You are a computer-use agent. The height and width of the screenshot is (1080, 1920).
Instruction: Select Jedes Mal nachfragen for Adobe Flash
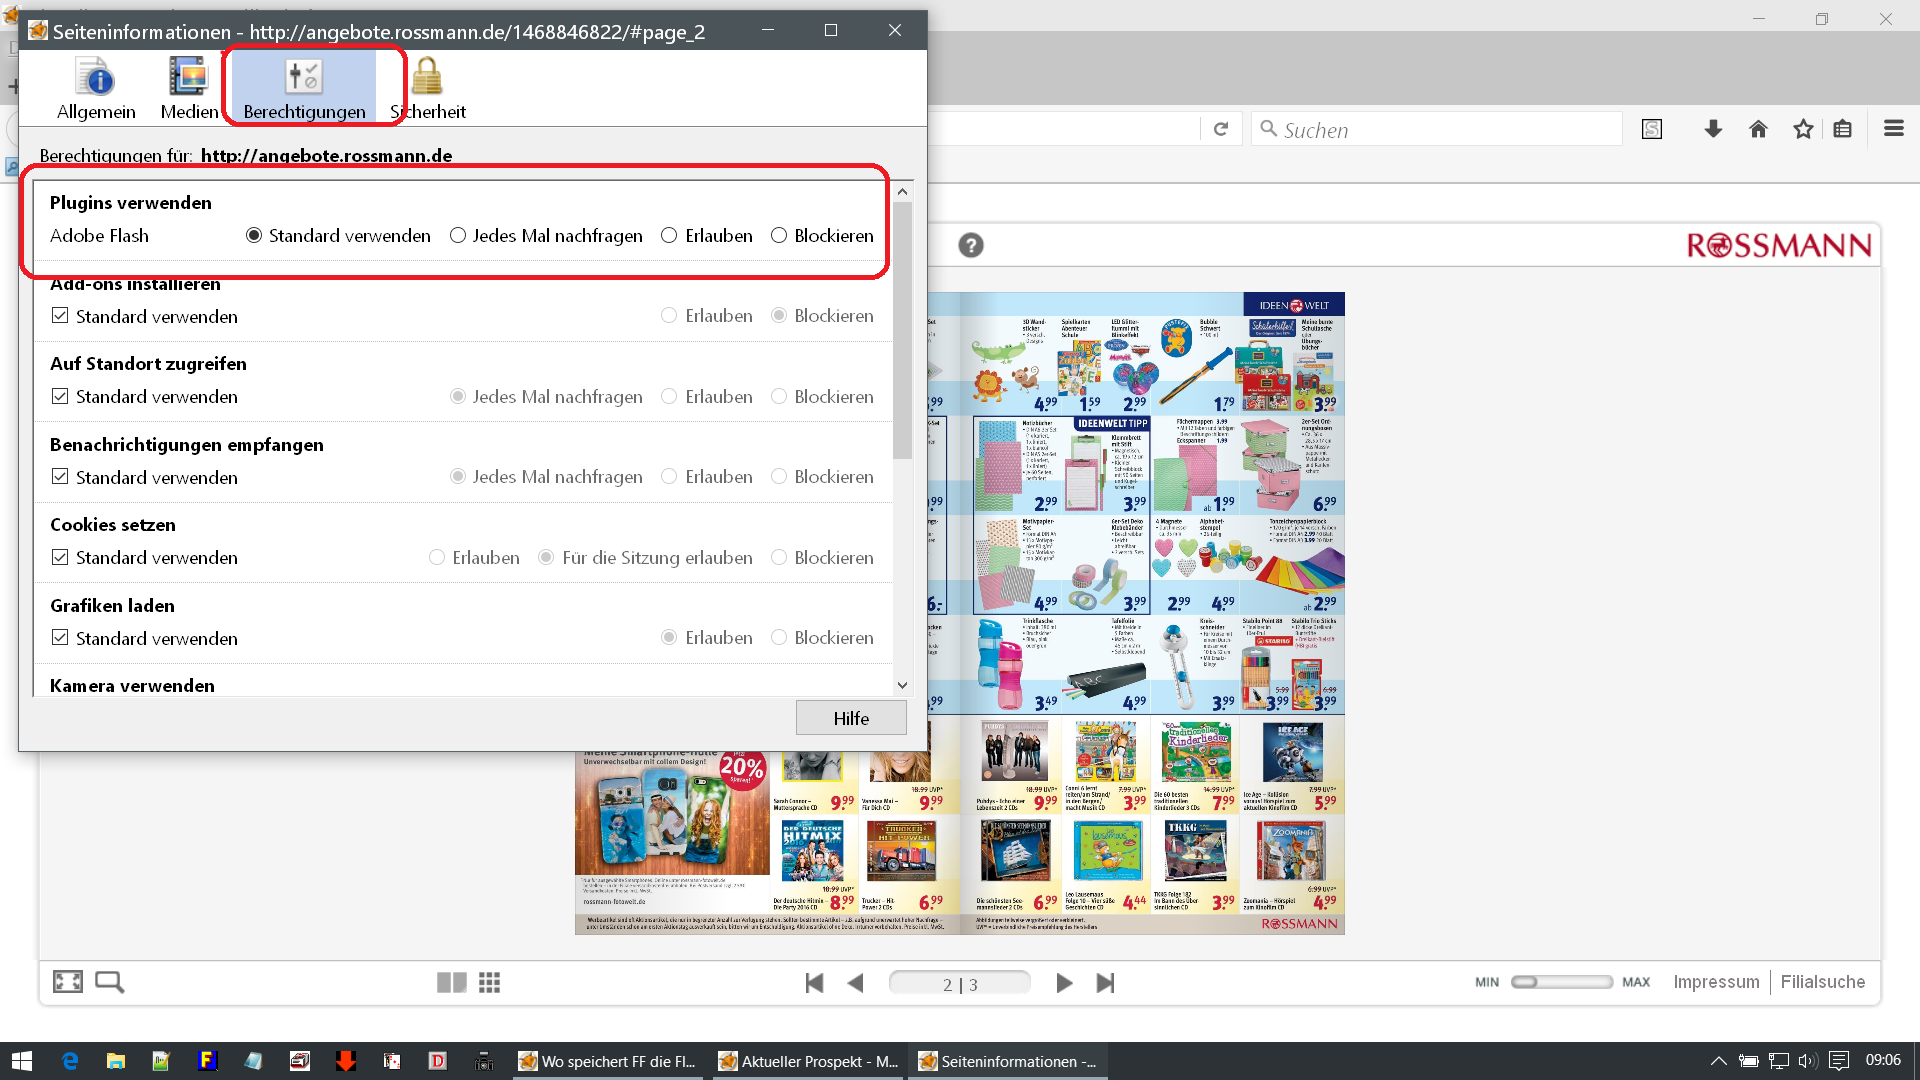pyautogui.click(x=458, y=236)
